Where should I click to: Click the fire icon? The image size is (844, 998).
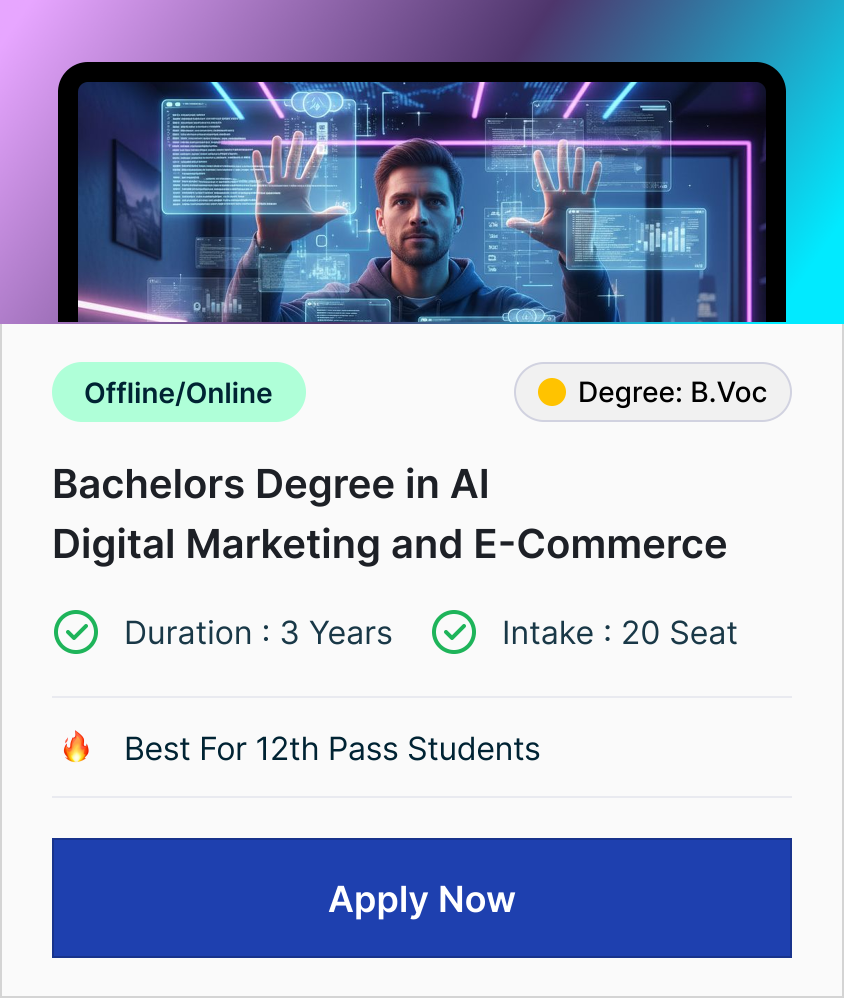(76, 747)
